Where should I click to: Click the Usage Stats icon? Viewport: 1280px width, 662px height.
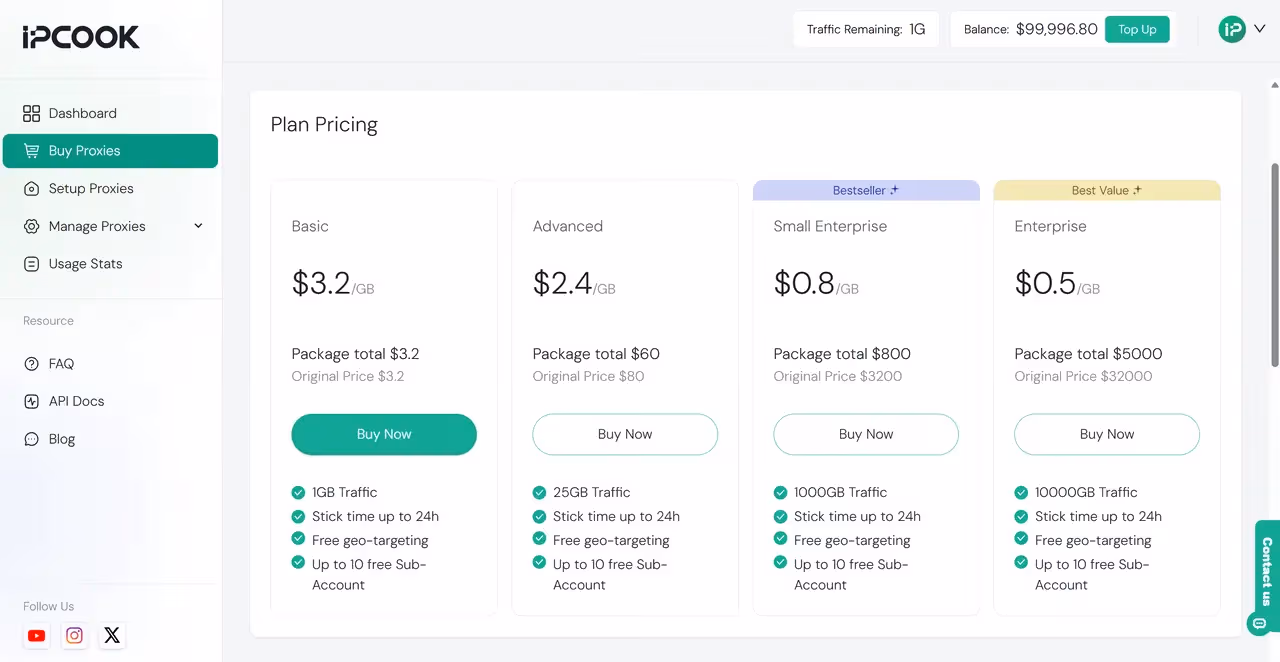click(x=31, y=263)
